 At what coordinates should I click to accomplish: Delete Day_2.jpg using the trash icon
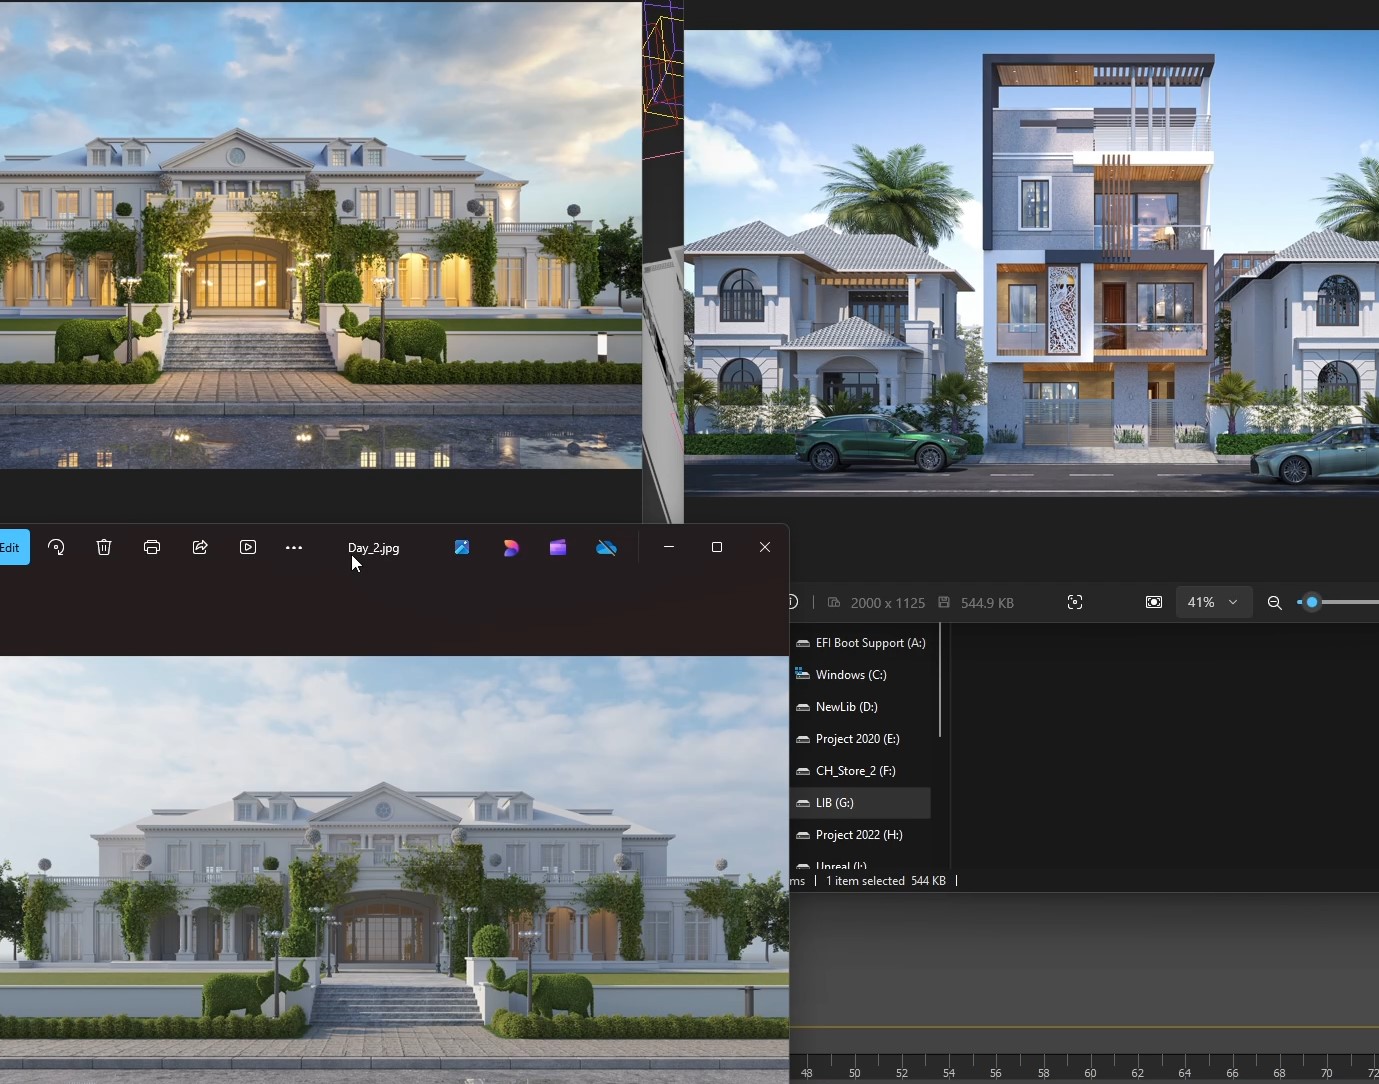pyautogui.click(x=104, y=547)
